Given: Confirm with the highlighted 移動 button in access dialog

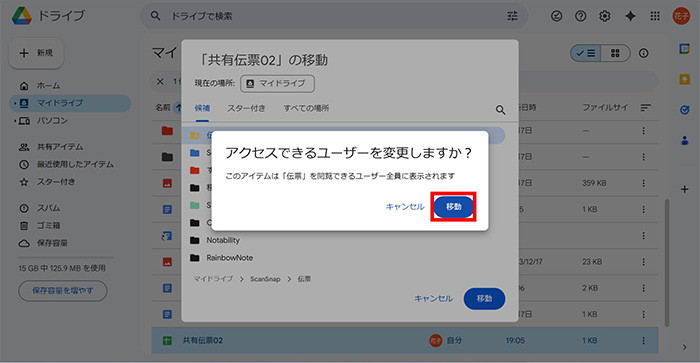Looking at the screenshot, I should [454, 207].
